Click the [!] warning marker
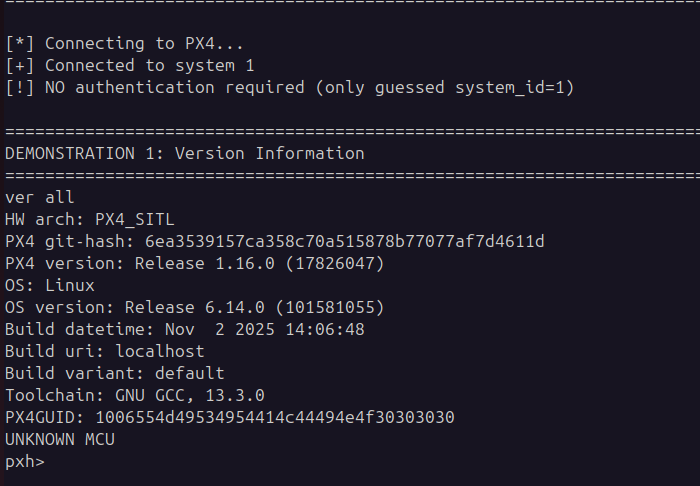 coord(20,87)
